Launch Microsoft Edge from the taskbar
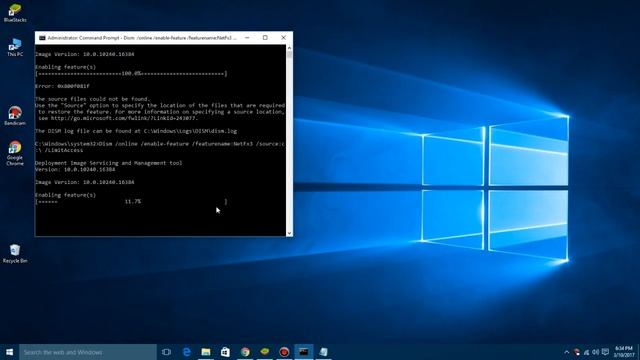 [x=187, y=352]
